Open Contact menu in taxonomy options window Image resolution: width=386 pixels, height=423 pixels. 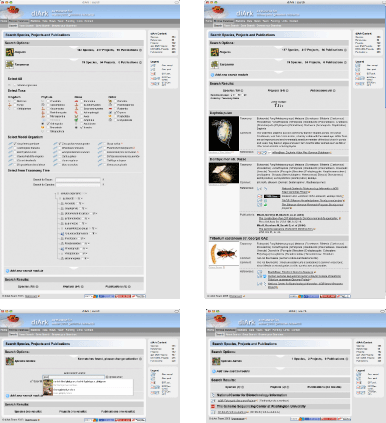tap(89, 21)
